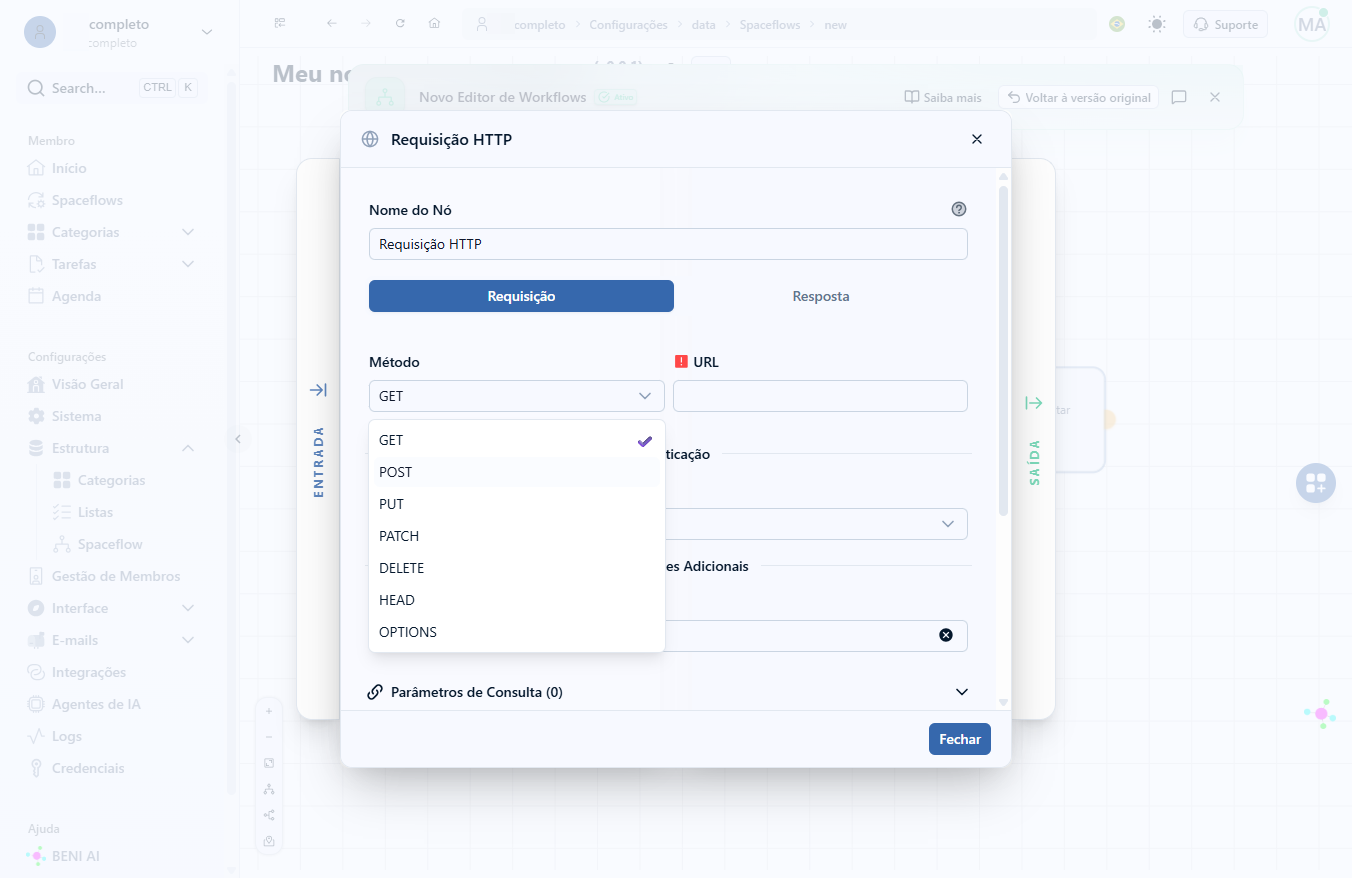Click the add-node grid plus icon
This screenshot has height=878, width=1352.
coord(1316,484)
